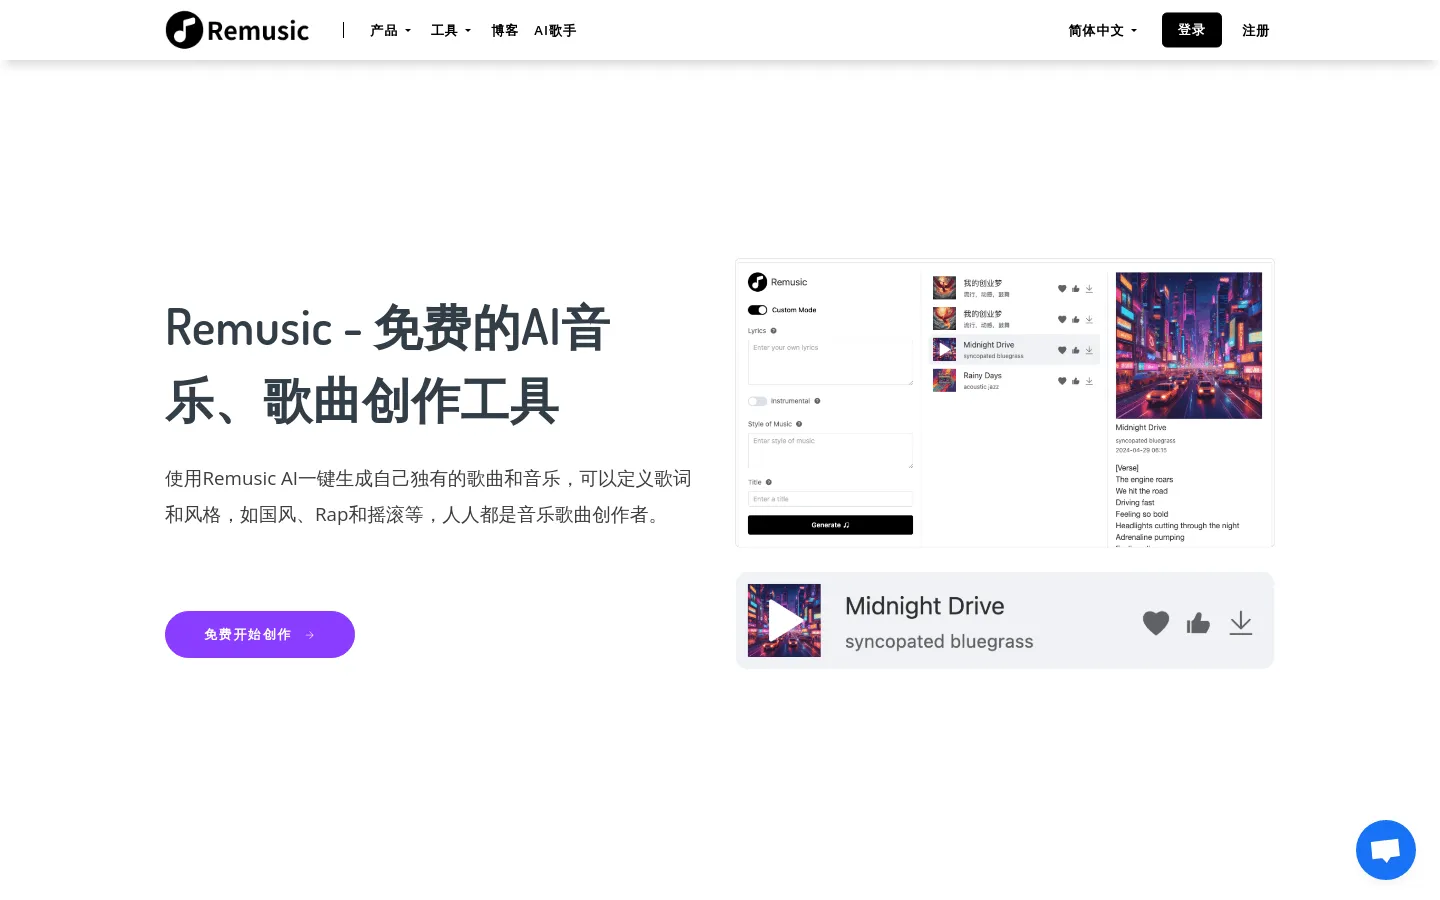Open the blue chat bubble widget
Image resolution: width=1440 pixels, height=900 pixels.
[x=1386, y=850]
